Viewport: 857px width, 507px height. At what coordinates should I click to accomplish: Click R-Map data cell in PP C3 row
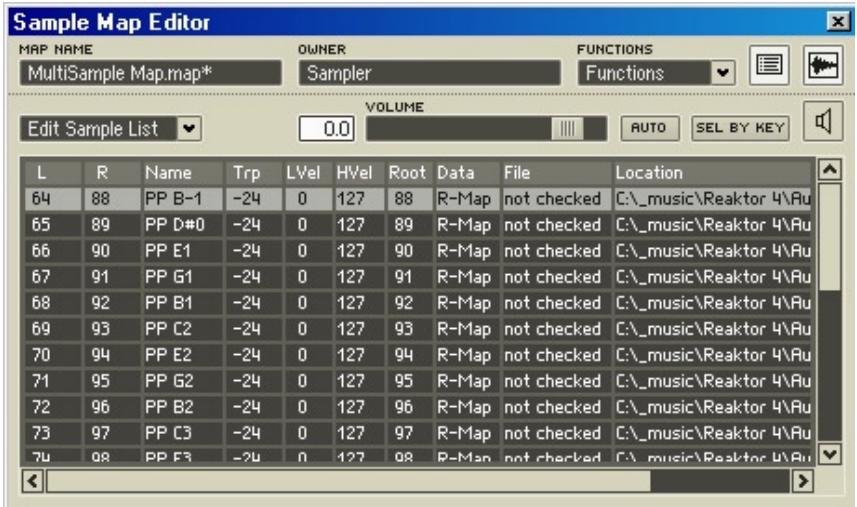(467, 433)
